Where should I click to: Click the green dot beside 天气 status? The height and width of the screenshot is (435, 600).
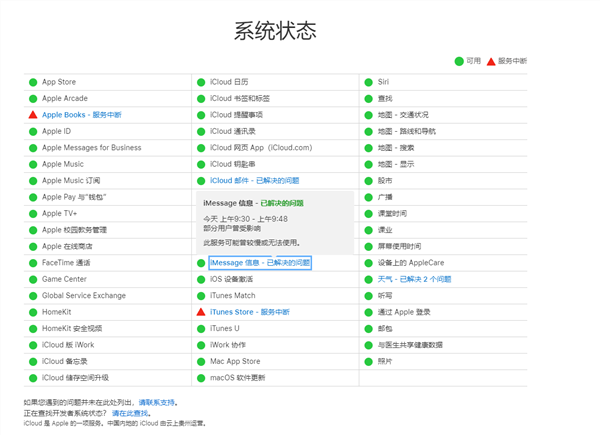[x=369, y=279]
